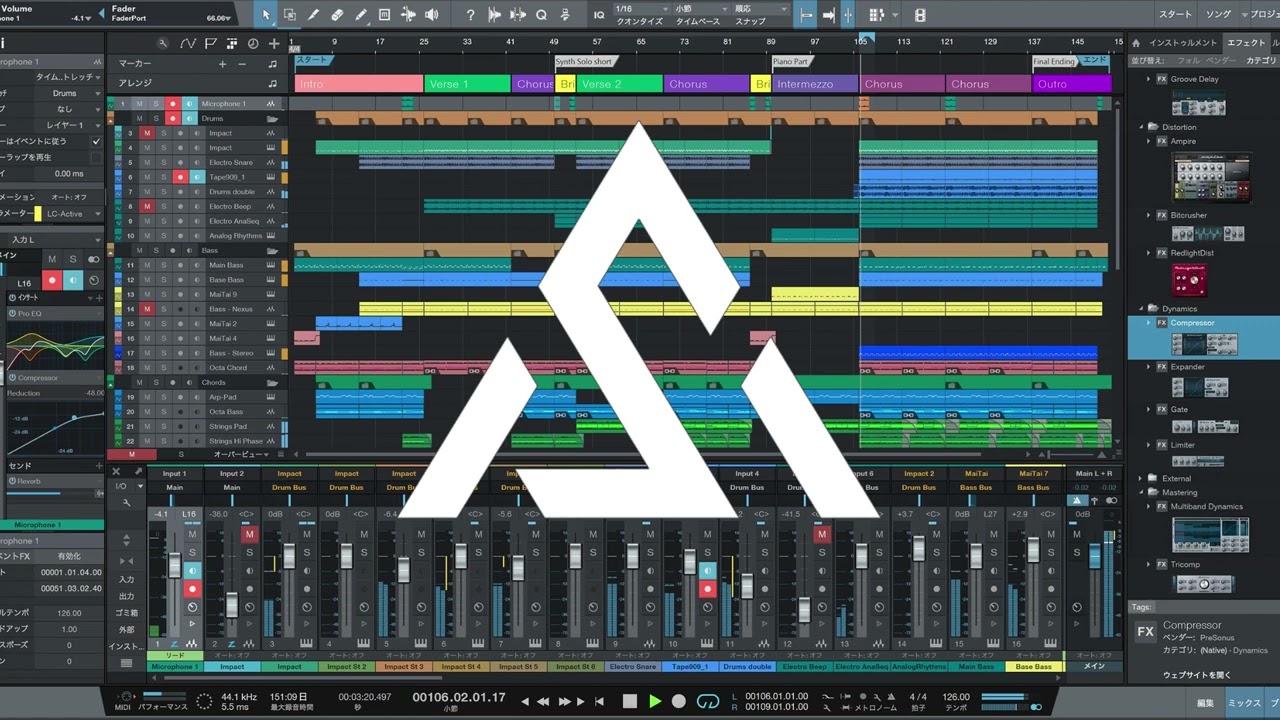Click the tempo value 126.00
Screen dimensions: 1280x720
point(956,697)
